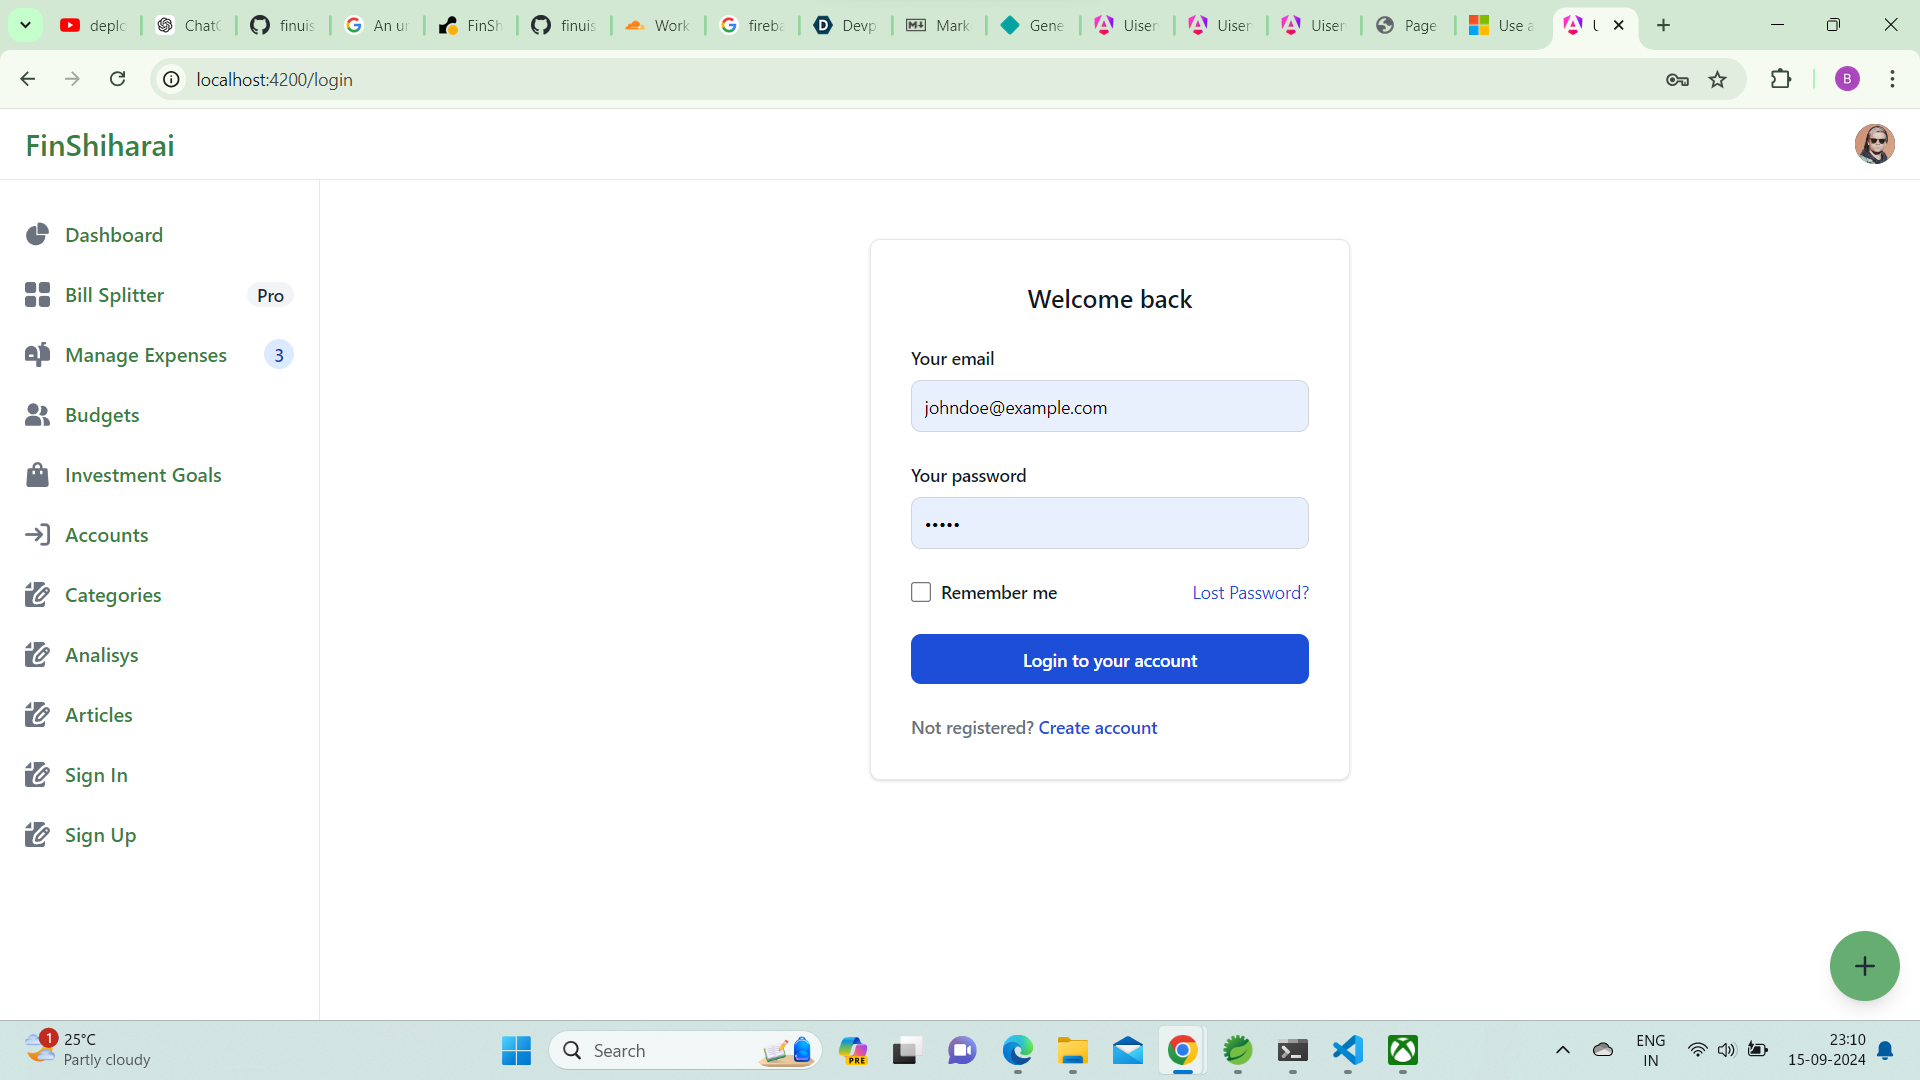This screenshot has width=1920, height=1080.
Task: Open Chrome three-dot menu
Action: click(x=1892, y=80)
